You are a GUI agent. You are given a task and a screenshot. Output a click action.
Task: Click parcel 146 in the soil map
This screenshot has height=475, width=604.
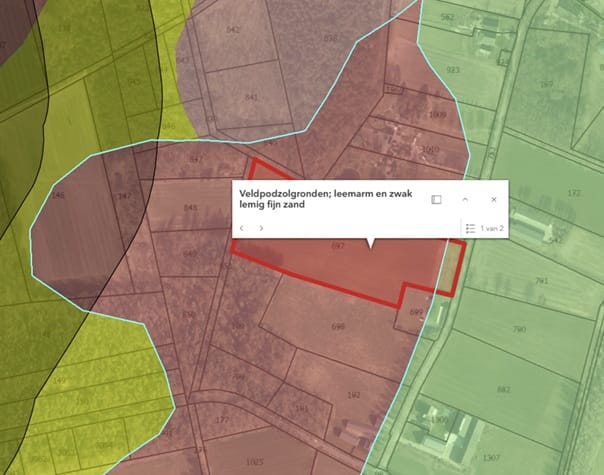[57, 196]
